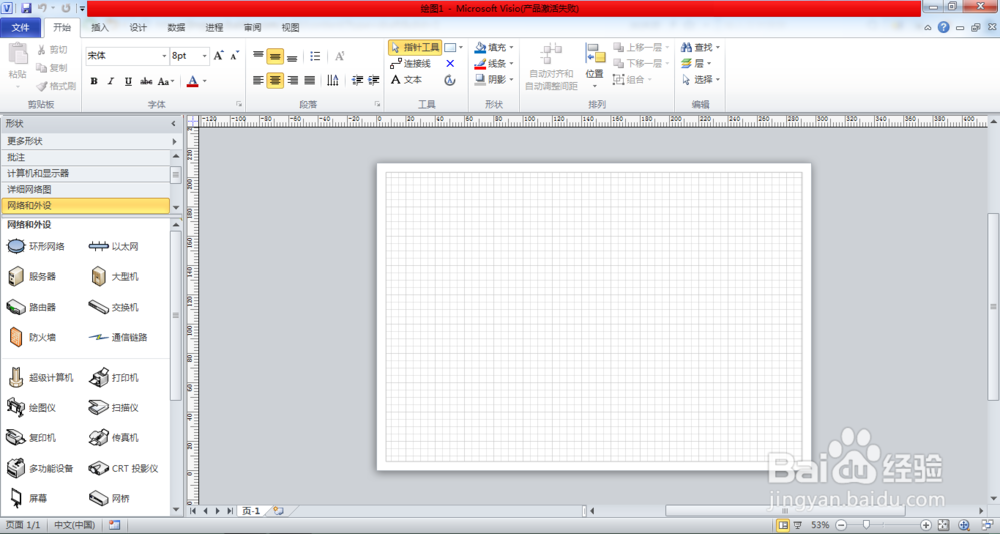This screenshot has width=1000, height=534.
Task: Click the Server 服务器 shape
Action: point(31,276)
